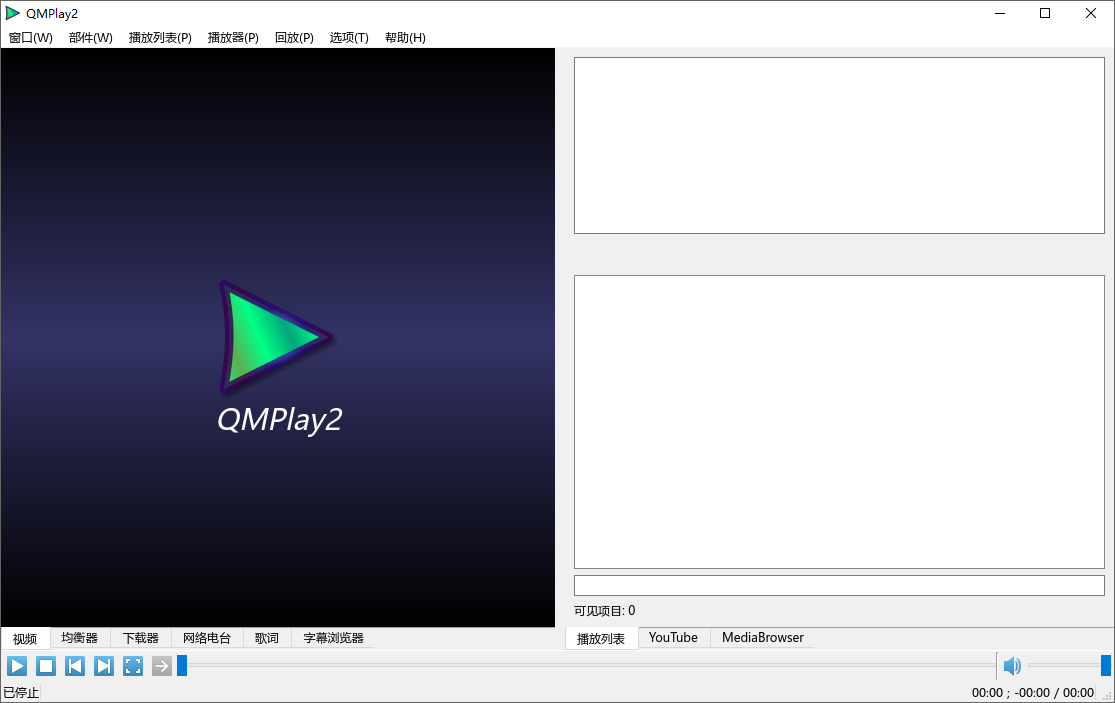Screen dimensions: 1115x703
Task: Open the 选项(T) menu
Action: pyautogui.click(x=349, y=38)
